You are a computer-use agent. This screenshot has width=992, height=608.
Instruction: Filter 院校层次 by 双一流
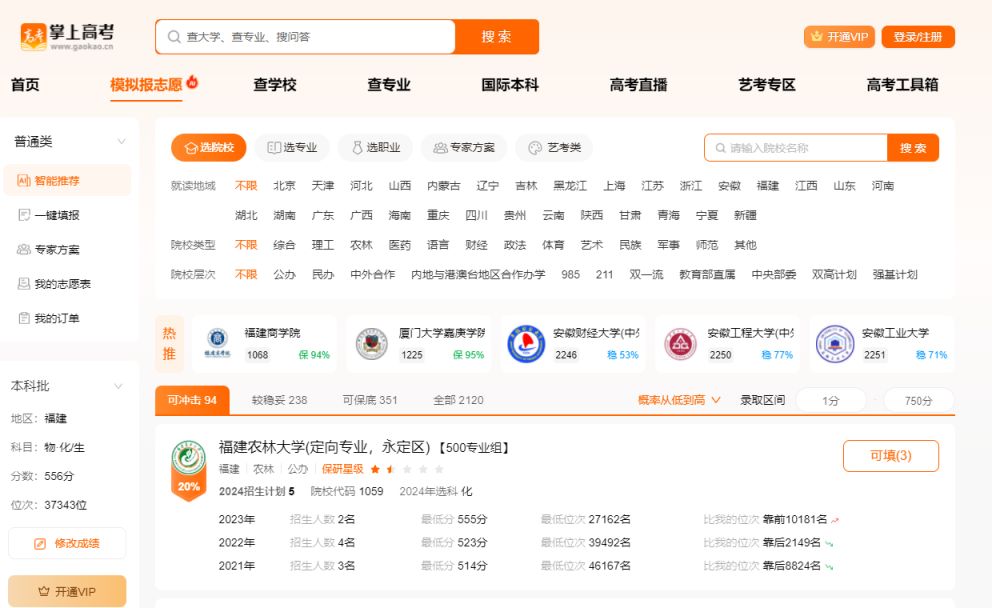click(x=646, y=275)
